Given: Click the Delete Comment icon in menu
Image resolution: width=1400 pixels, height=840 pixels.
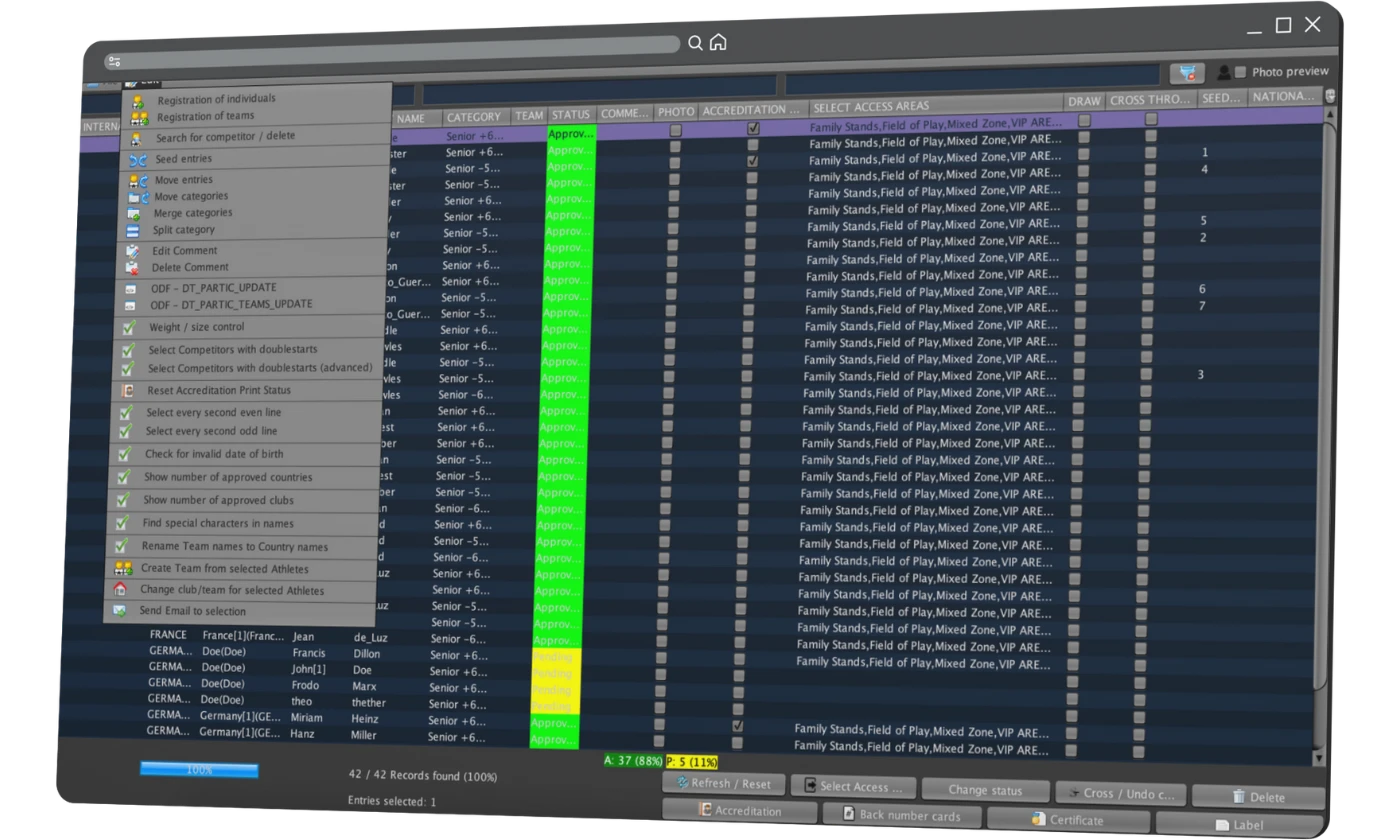Looking at the screenshot, I should (x=132, y=267).
